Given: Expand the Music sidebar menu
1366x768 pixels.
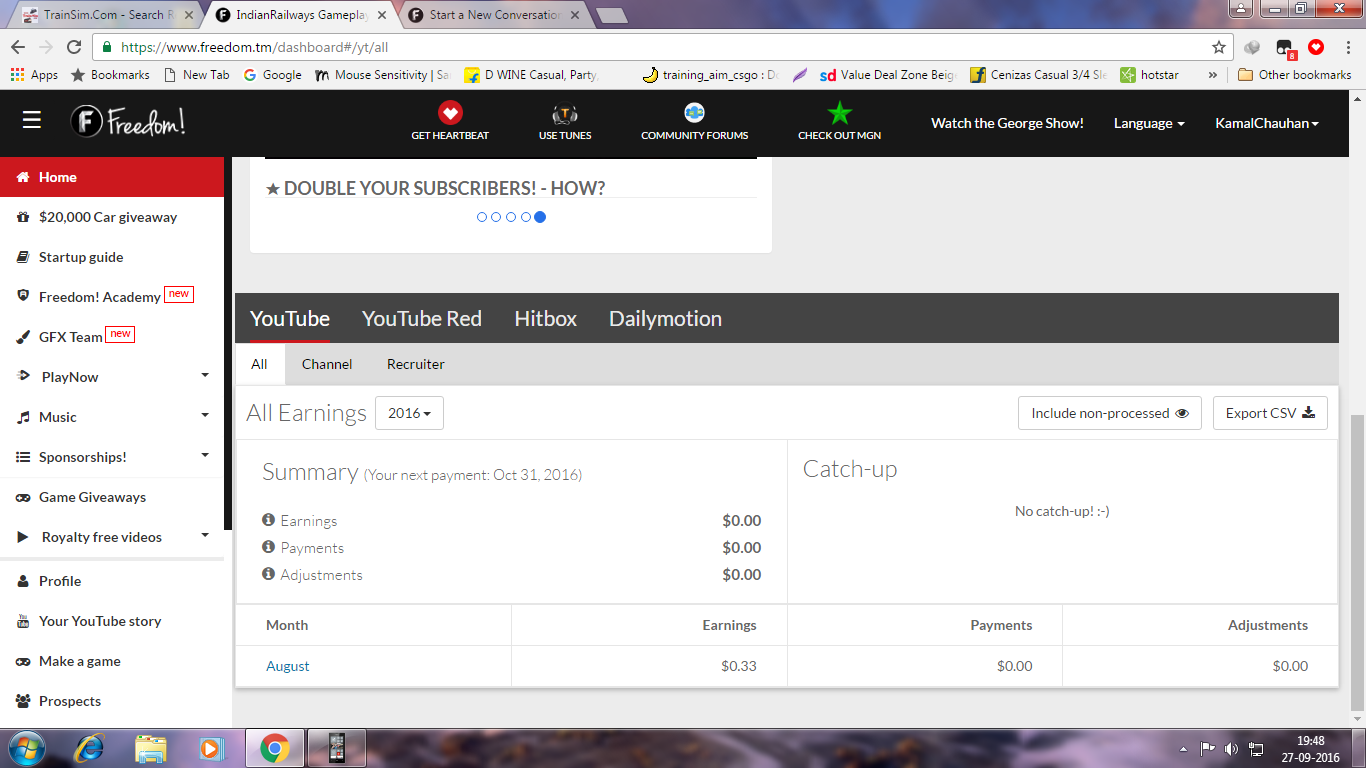Looking at the screenshot, I should click(x=112, y=417).
